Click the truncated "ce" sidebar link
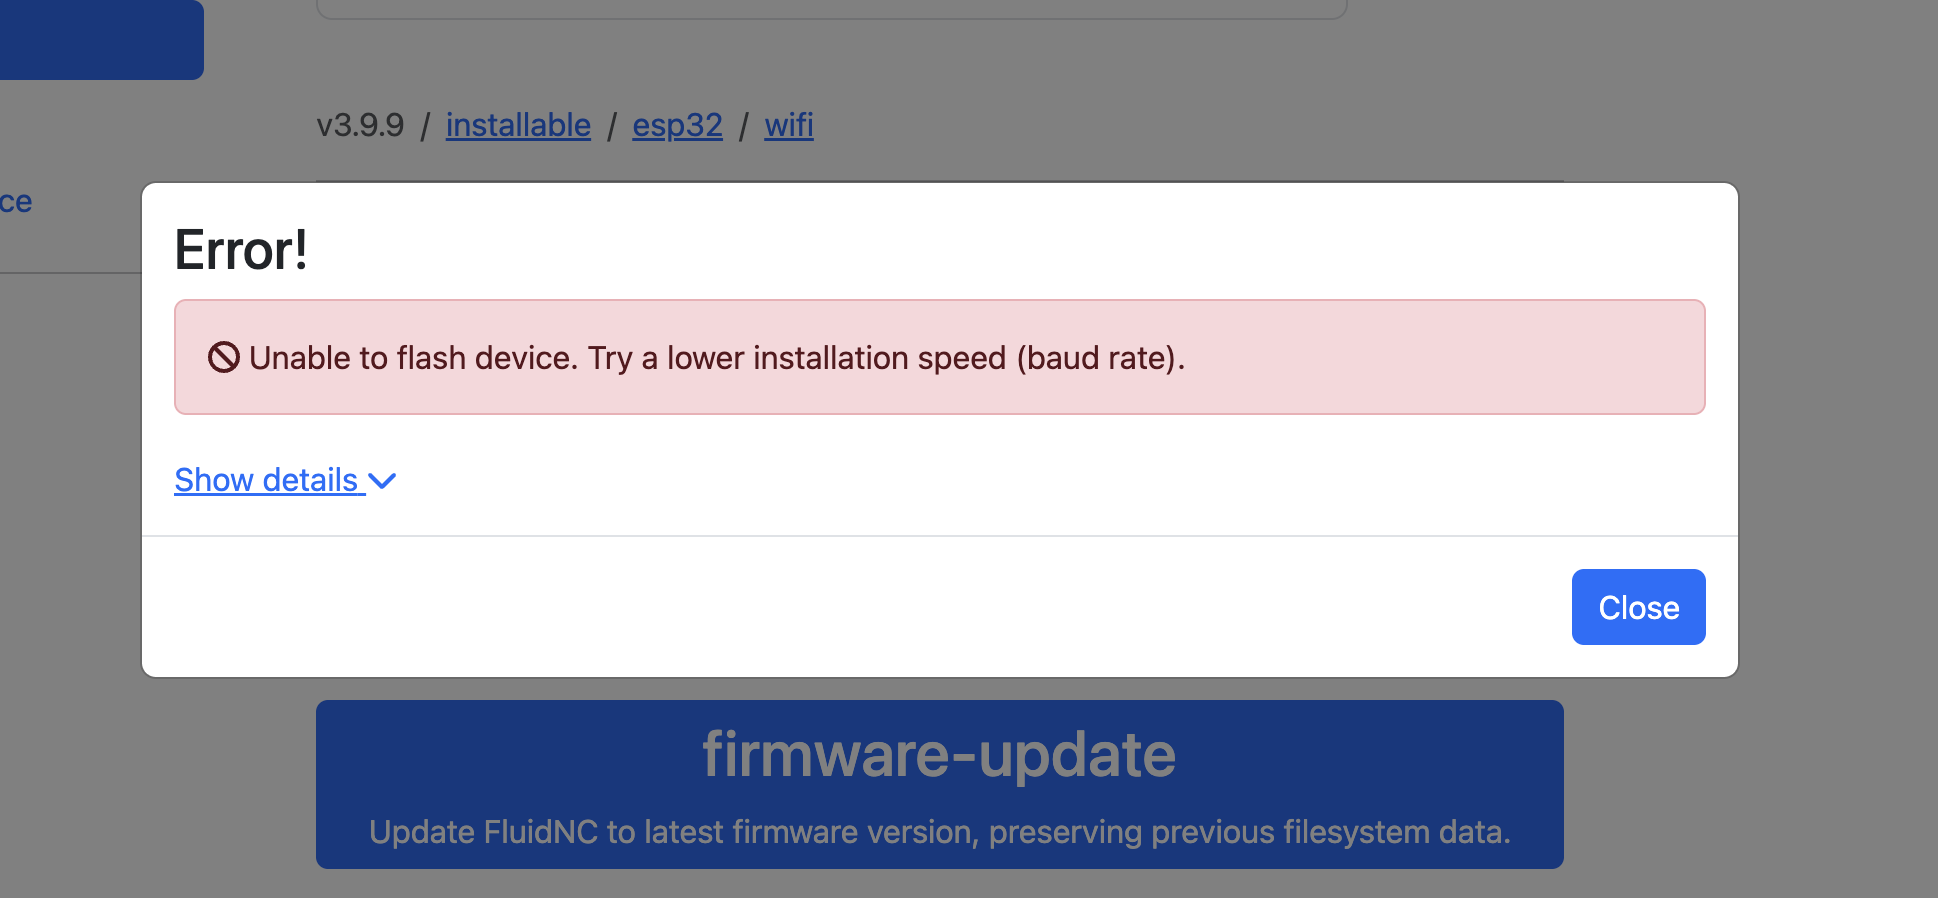1938x898 pixels. (16, 202)
